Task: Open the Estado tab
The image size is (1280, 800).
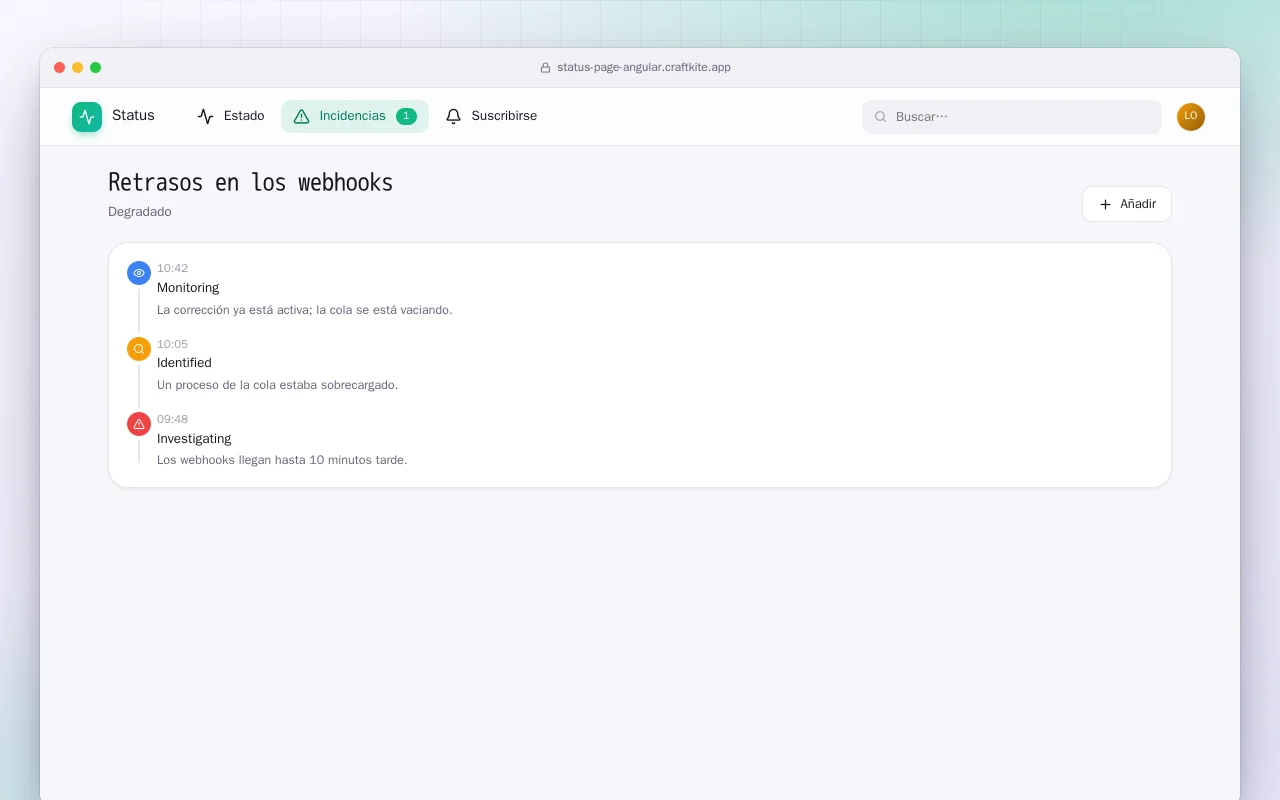Action: [231, 116]
